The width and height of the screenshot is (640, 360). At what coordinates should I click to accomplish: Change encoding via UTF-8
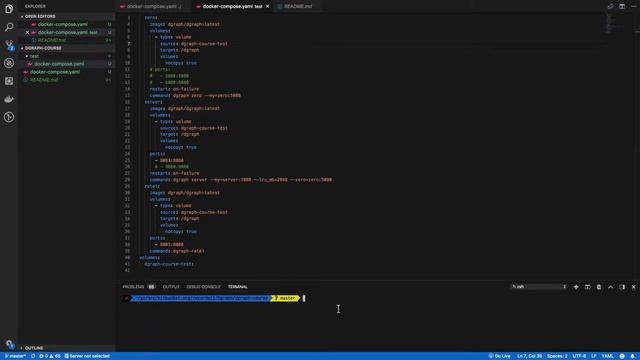[x=579, y=356]
